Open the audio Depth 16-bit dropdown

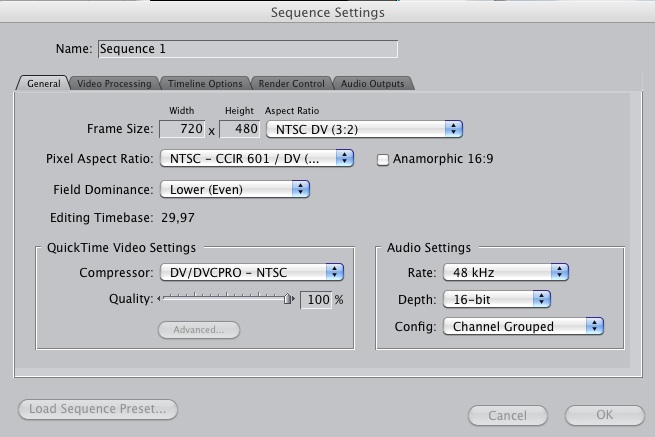point(497,299)
